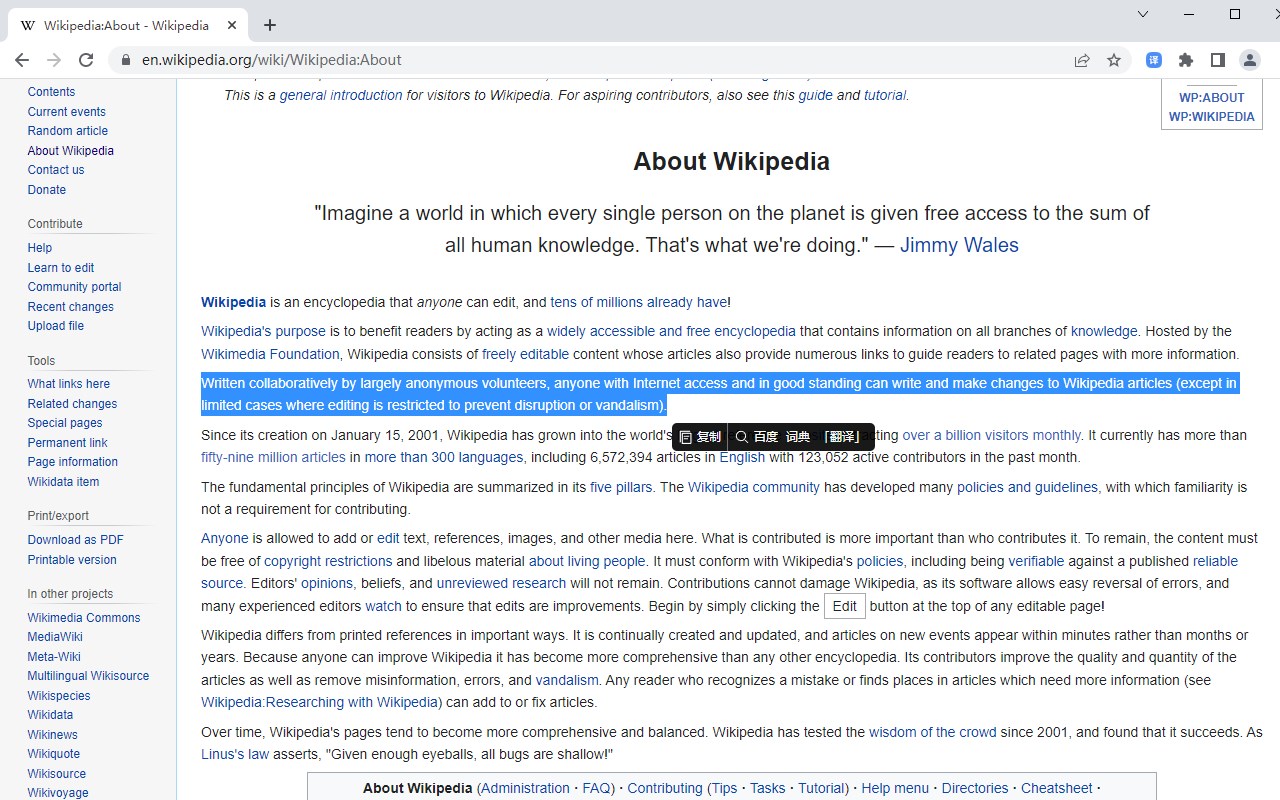This screenshot has width=1280, height=800.
Task: Open Printable version link
Action: pyautogui.click(x=72, y=560)
